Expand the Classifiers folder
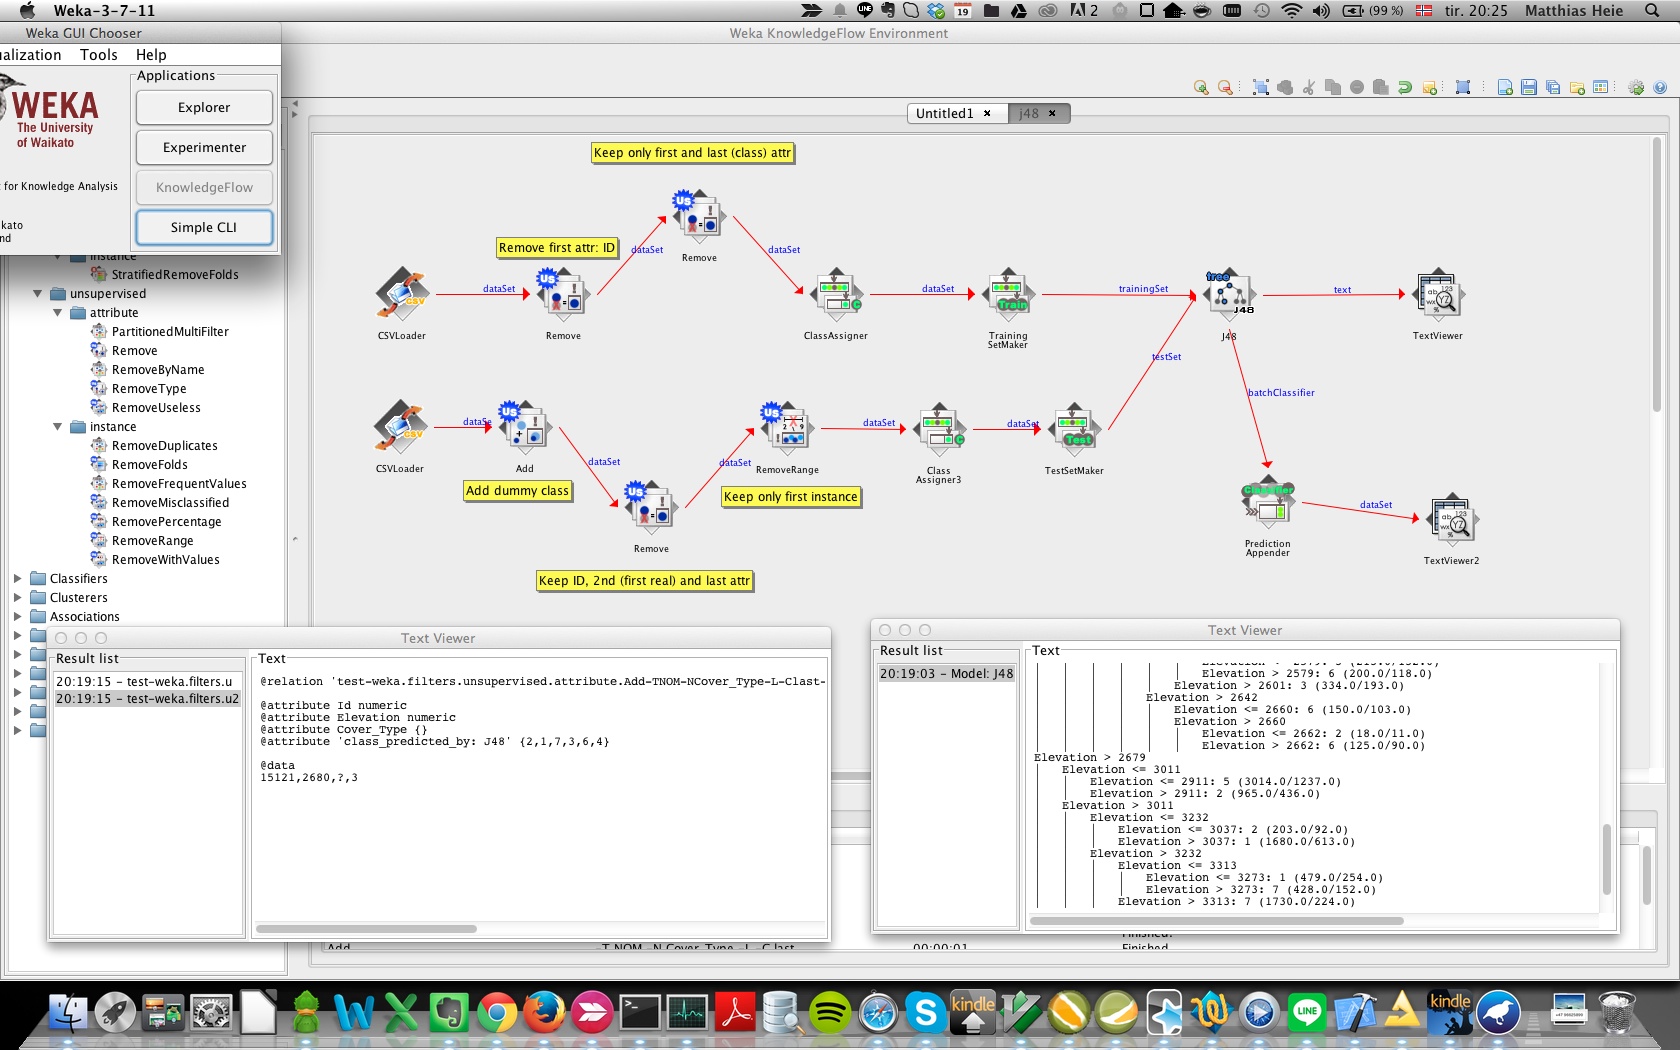The image size is (1680, 1050). click(17, 579)
